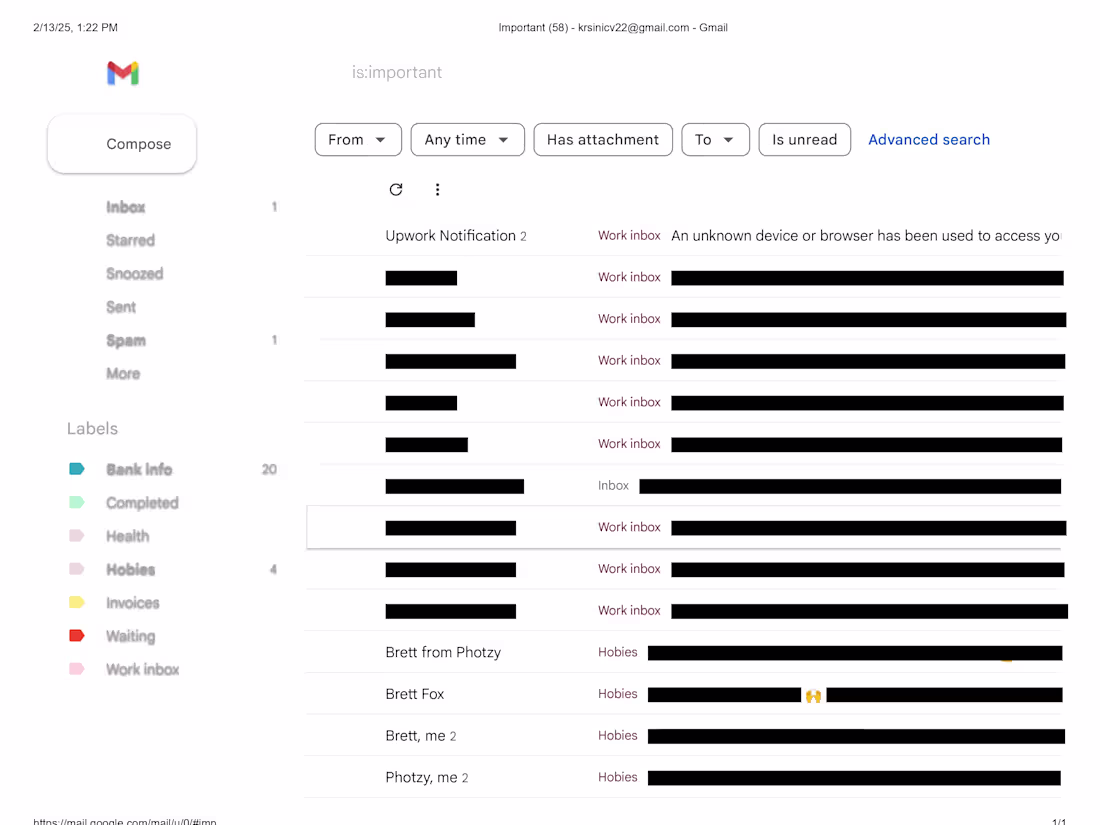Open the To filter dropdown
Image resolution: width=1100 pixels, height=825 pixels.
[715, 140]
